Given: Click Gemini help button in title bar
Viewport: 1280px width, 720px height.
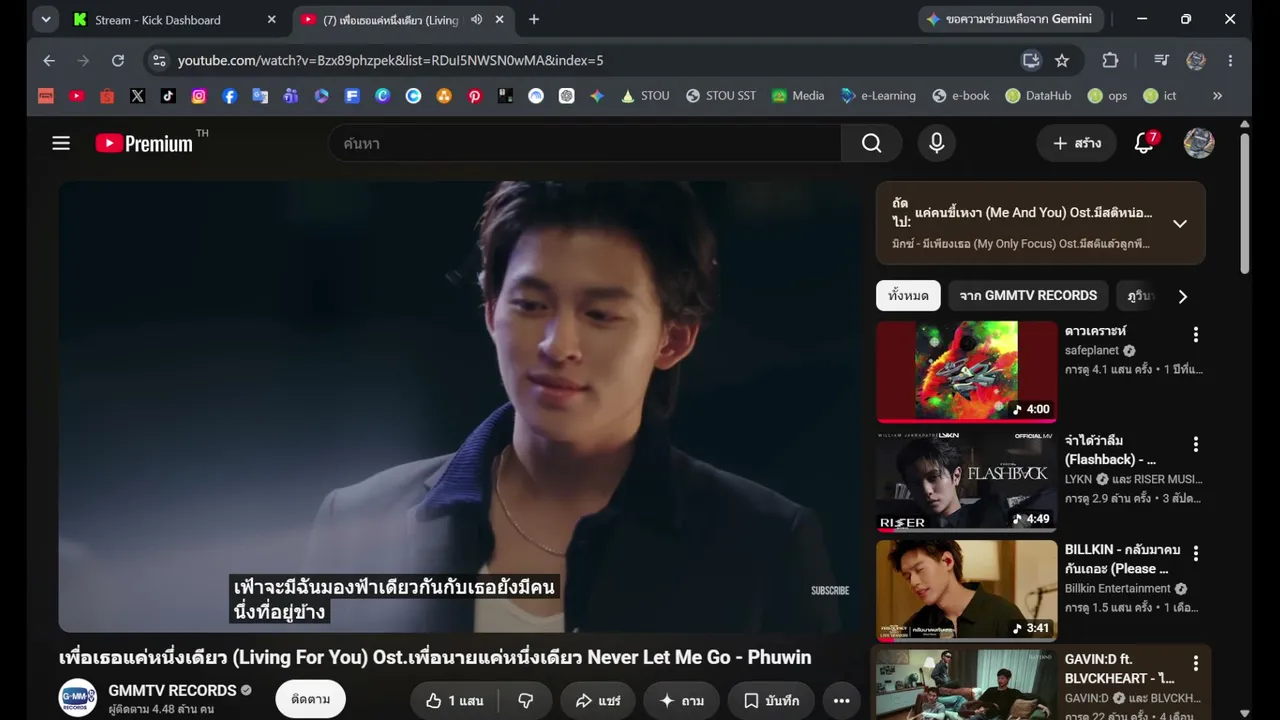Looking at the screenshot, I should coord(1009,19).
